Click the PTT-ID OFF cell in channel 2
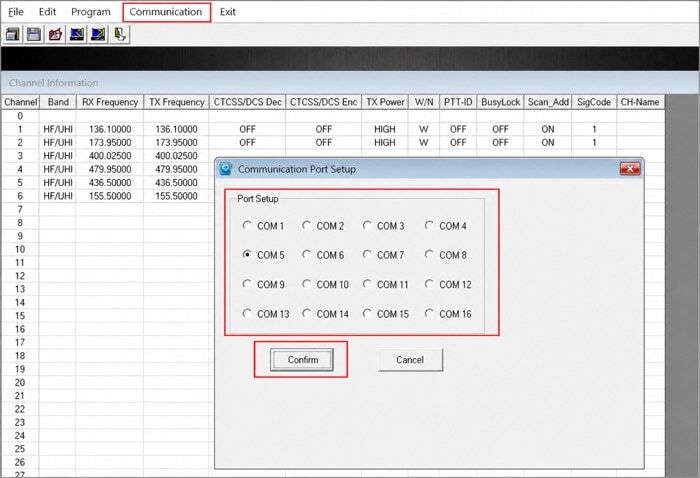This screenshot has height=478, width=700. point(458,142)
